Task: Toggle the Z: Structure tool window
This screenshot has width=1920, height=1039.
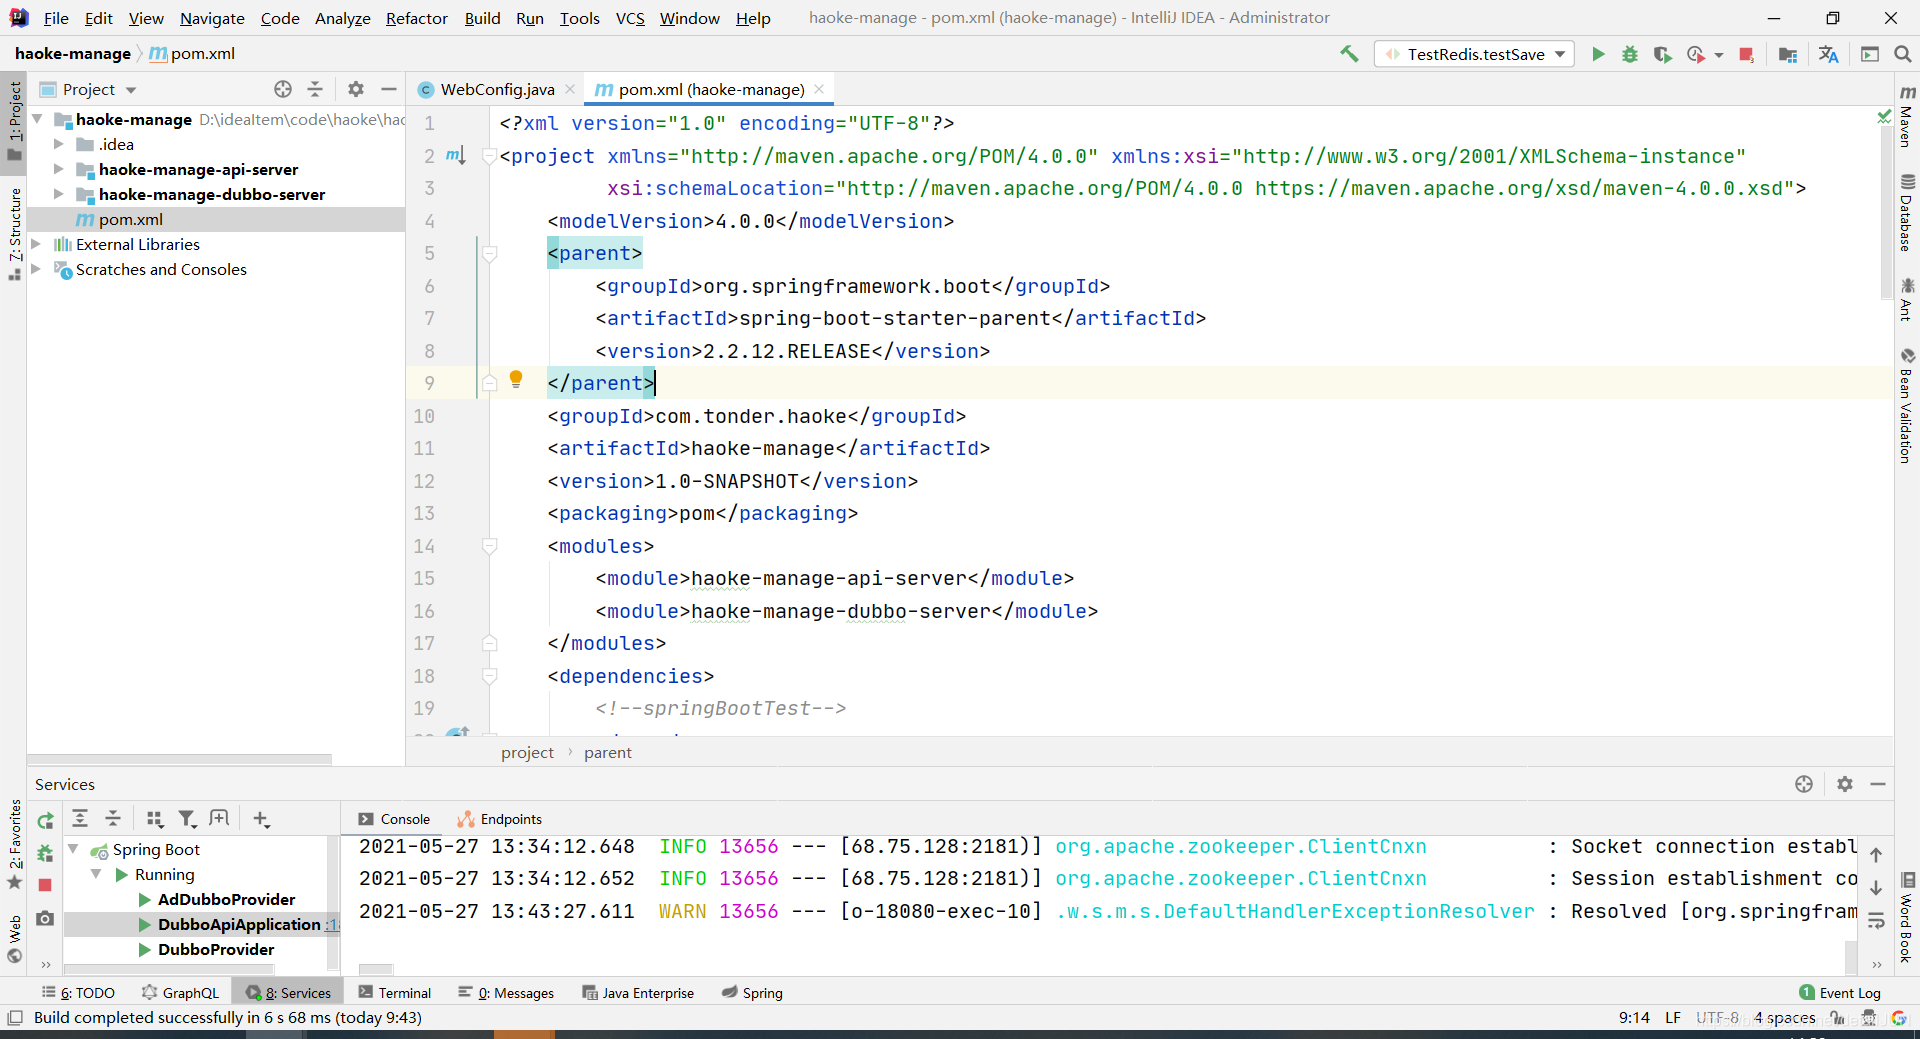Action: [x=14, y=233]
